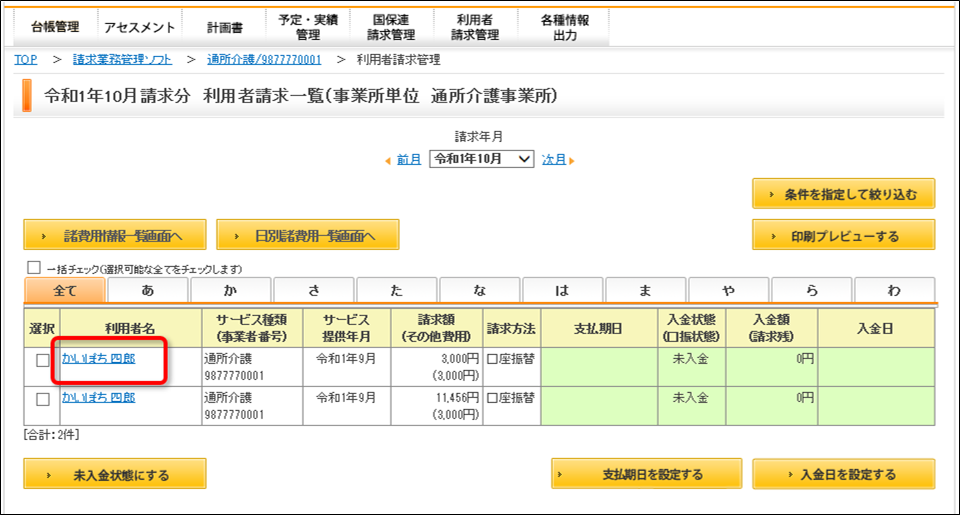The width and height of the screenshot is (960, 515).
Task: Select the さ kana tab
Action: 313,290
